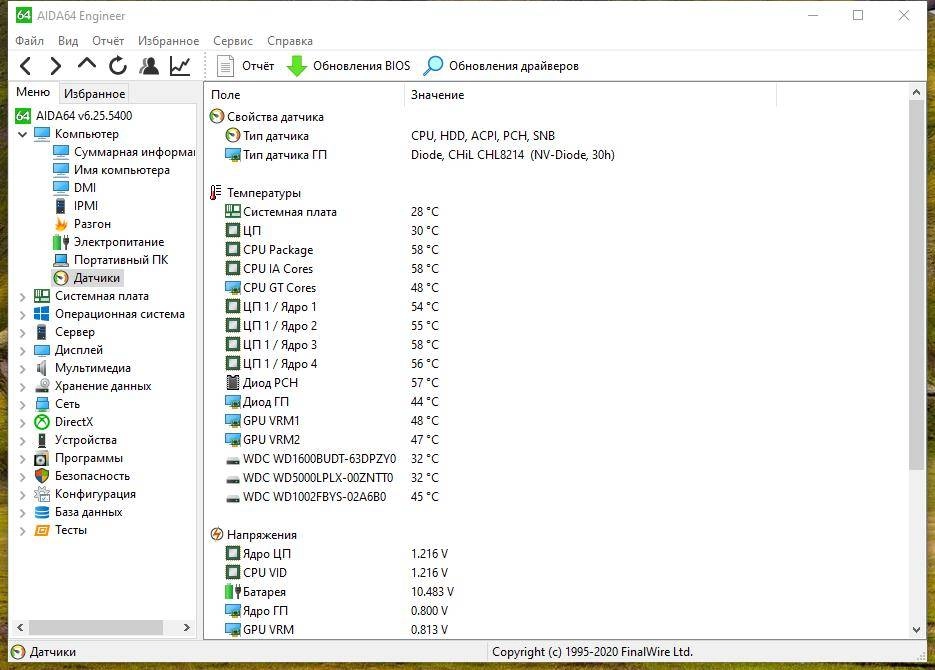The image size is (935, 670).
Task: Click the Разгон flame icon
Action: click(x=61, y=224)
